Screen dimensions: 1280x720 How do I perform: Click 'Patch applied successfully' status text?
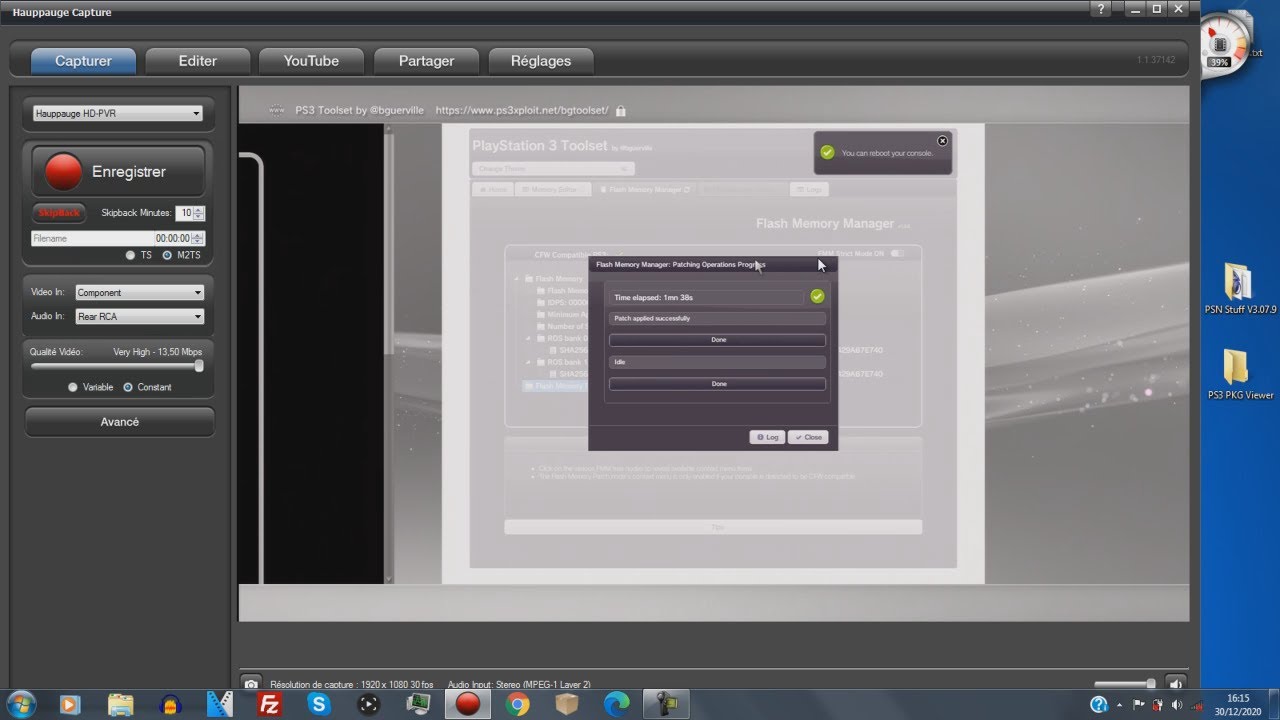coord(652,318)
